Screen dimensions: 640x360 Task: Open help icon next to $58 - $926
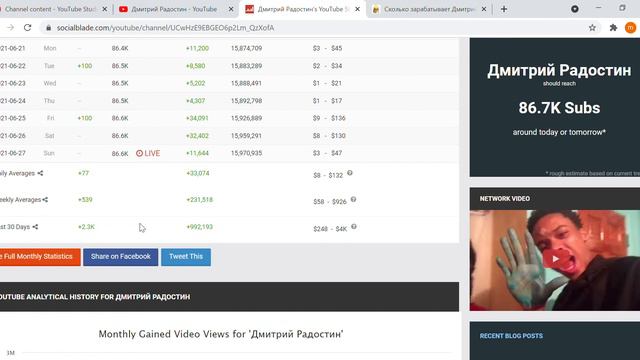click(353, 200)
